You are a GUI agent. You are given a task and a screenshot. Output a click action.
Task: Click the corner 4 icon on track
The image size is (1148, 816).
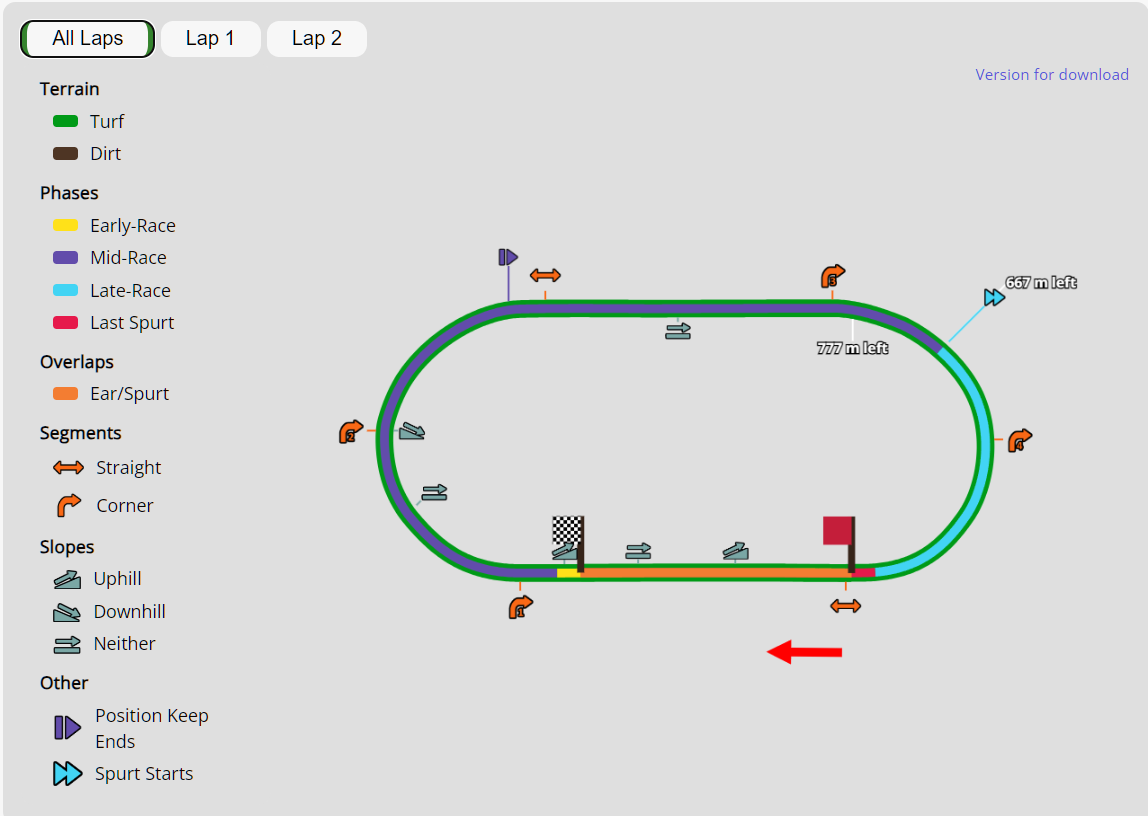(x=1020, y=441)
